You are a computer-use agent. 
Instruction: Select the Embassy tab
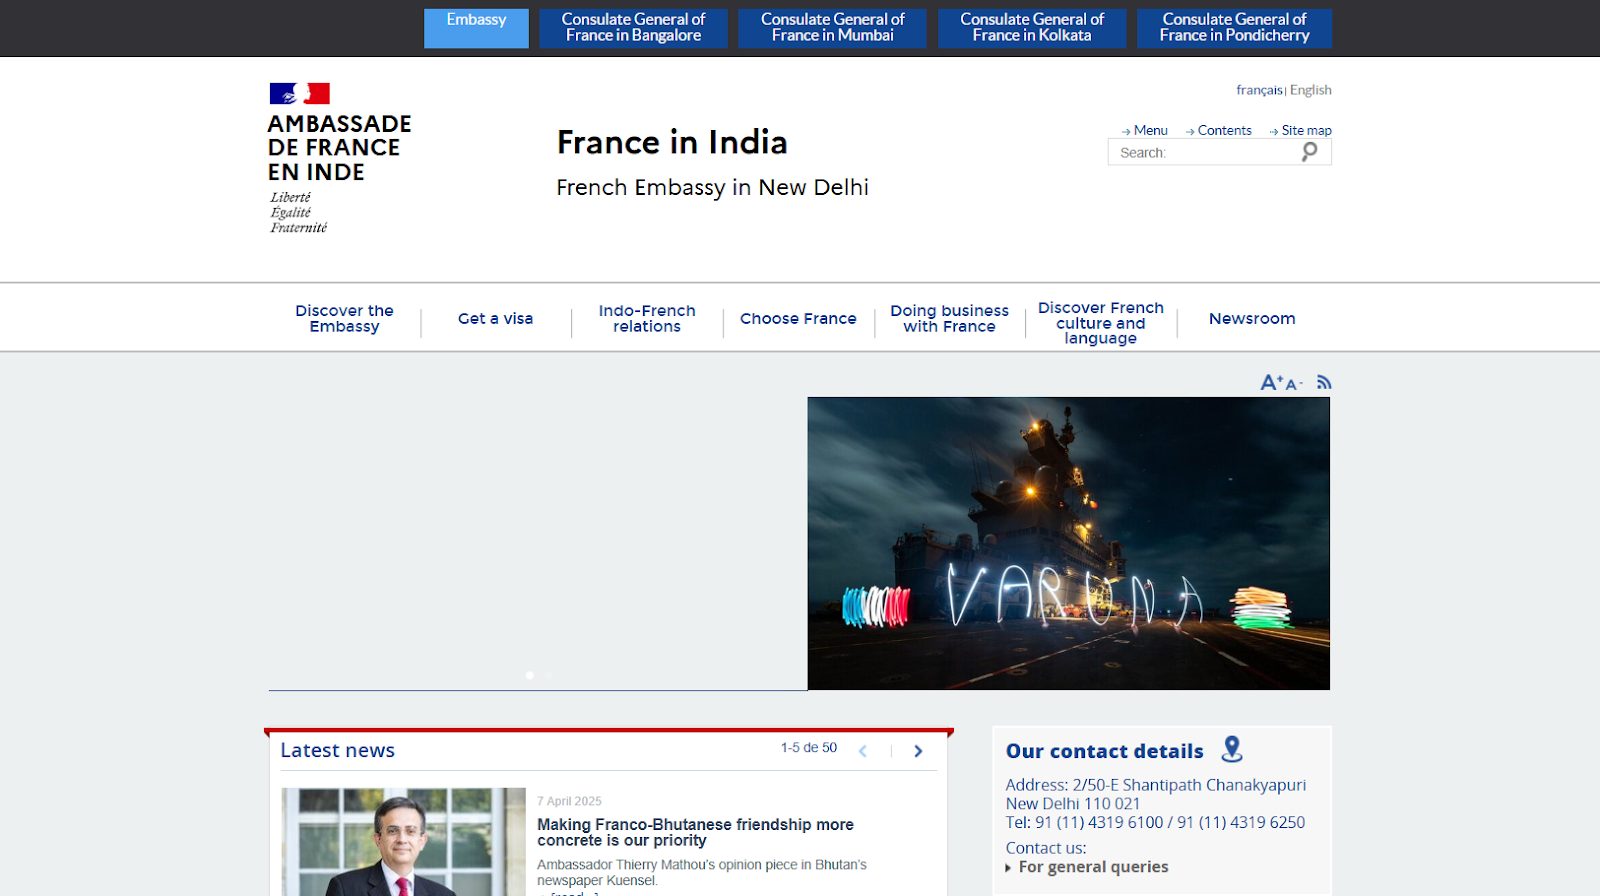(x=476, y=28)
